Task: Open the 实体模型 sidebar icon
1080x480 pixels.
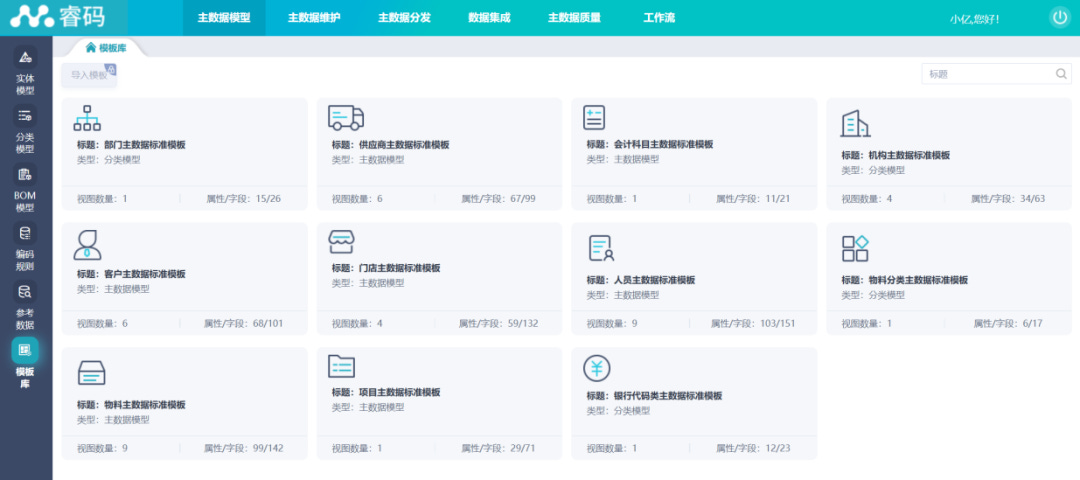Action: [x=25, y=56]
